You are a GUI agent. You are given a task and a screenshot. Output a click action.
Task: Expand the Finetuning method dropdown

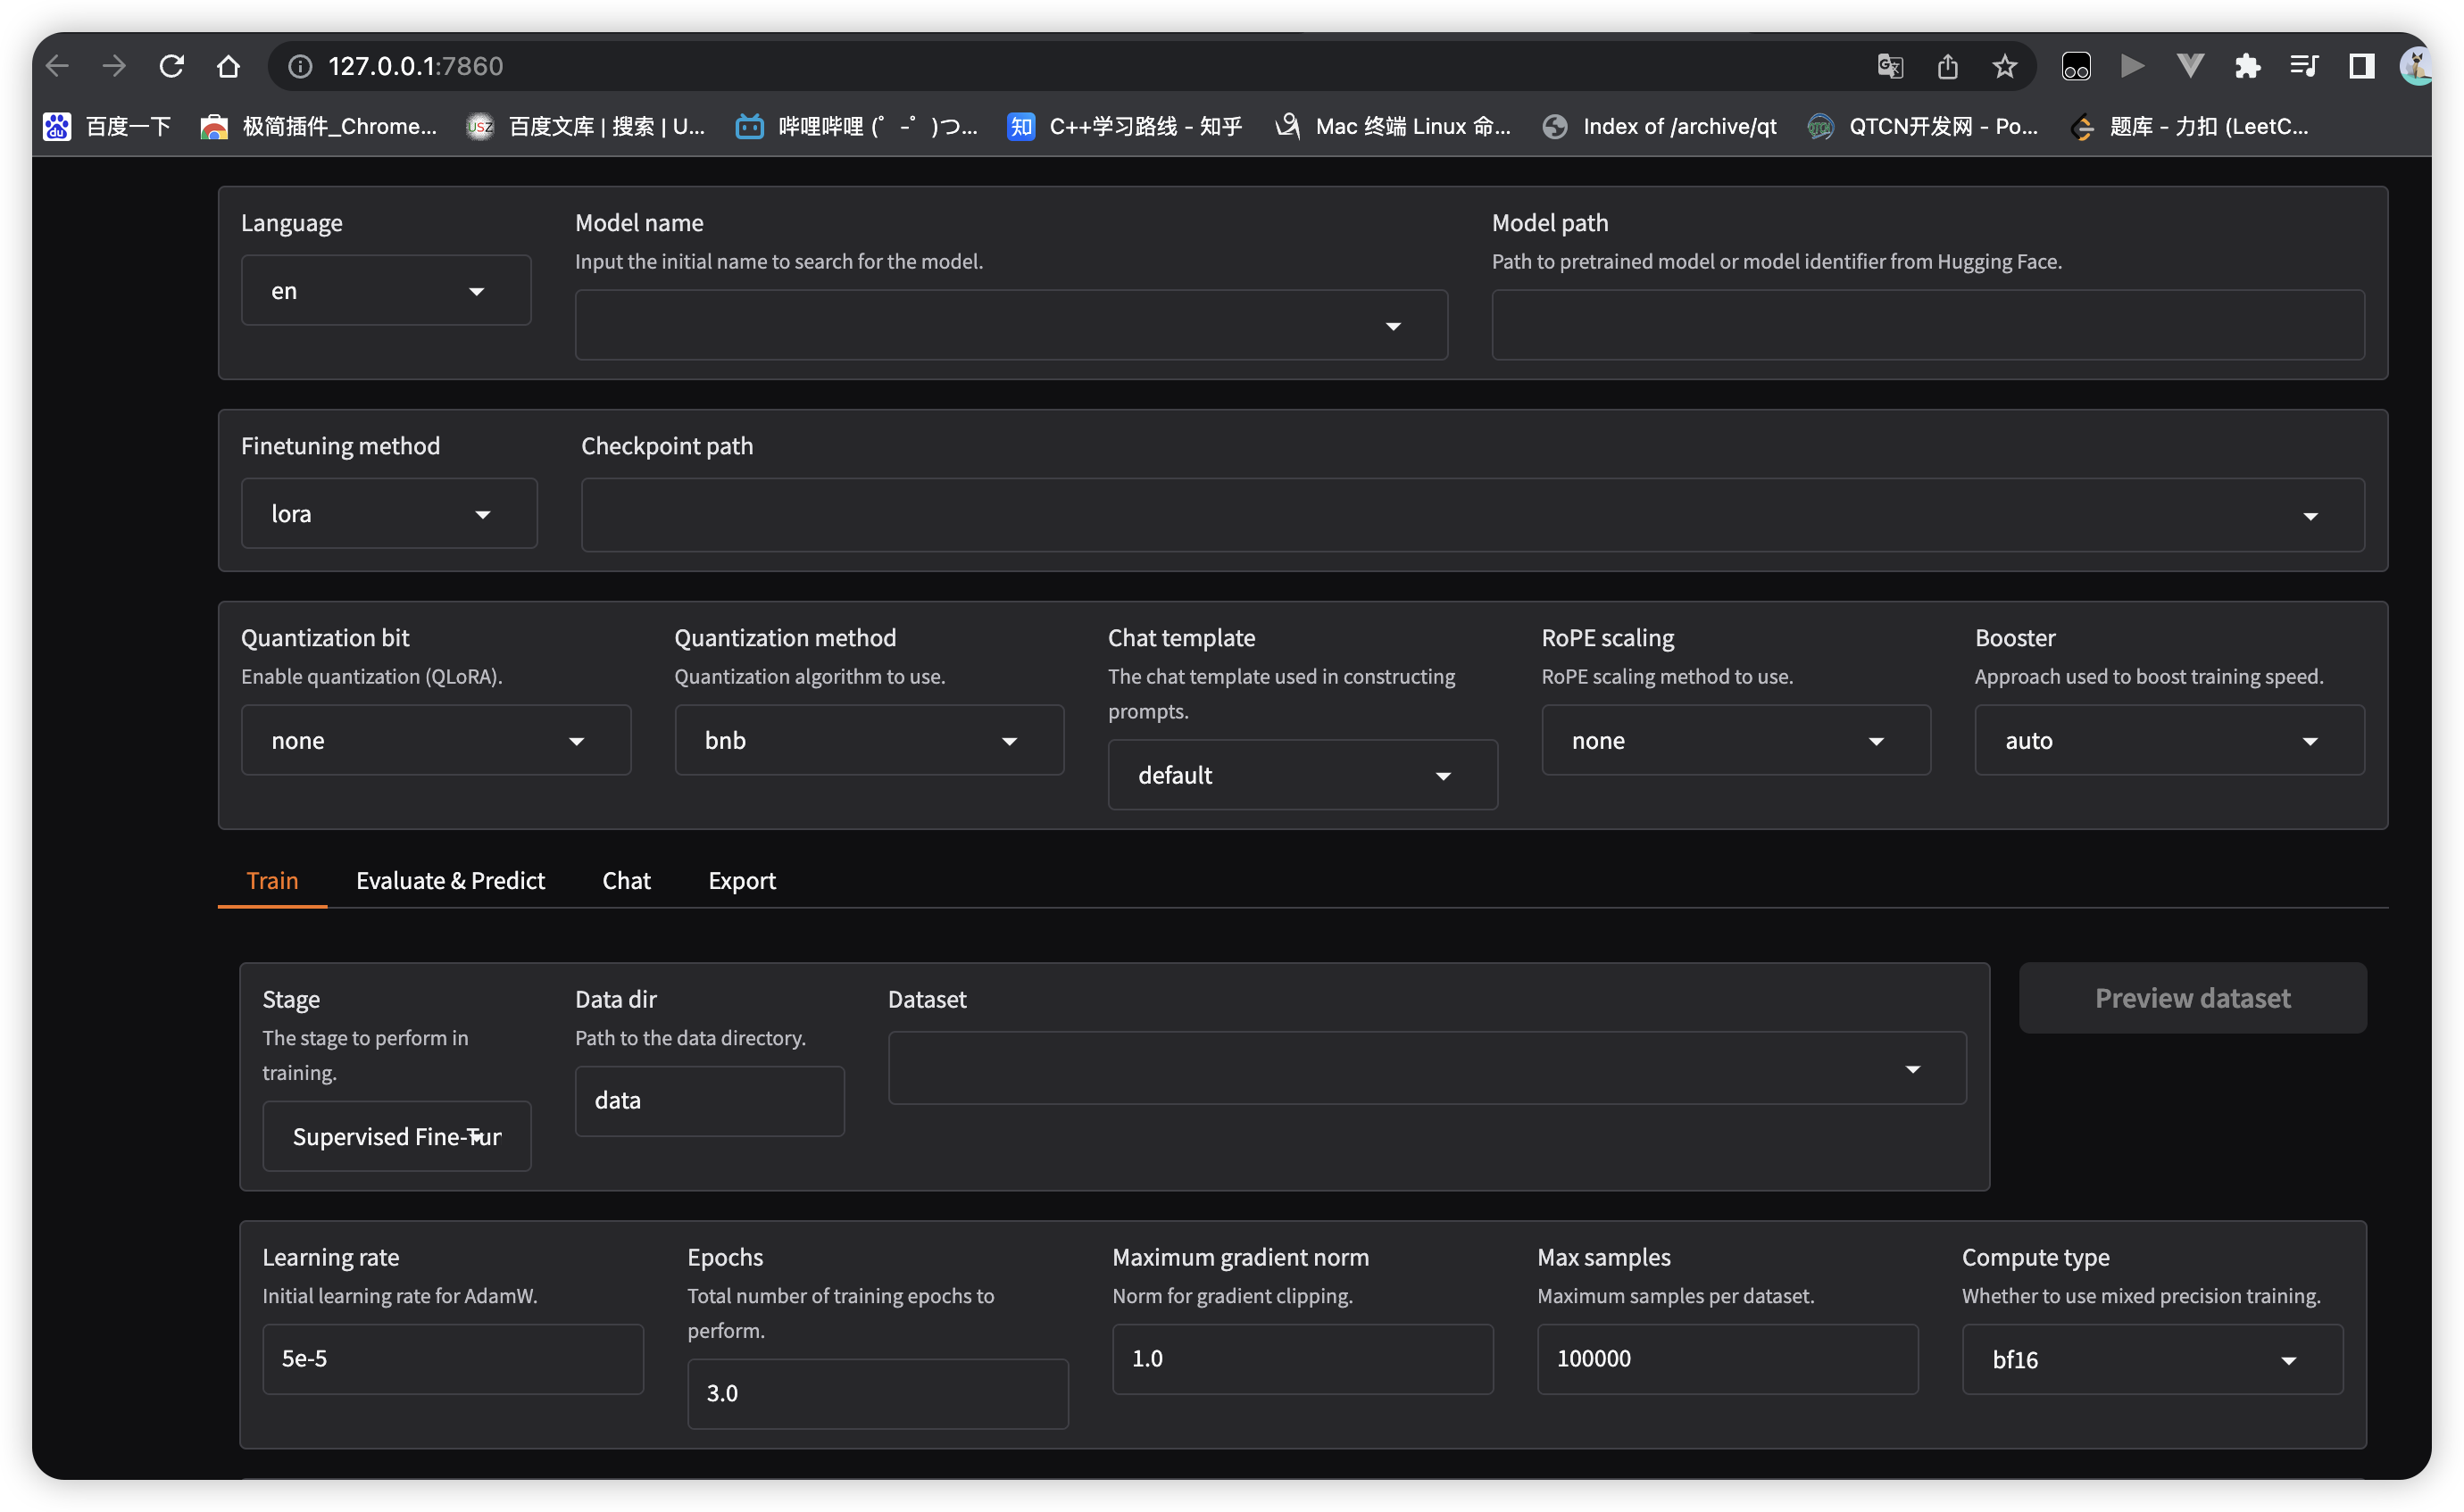click(388, 514)
